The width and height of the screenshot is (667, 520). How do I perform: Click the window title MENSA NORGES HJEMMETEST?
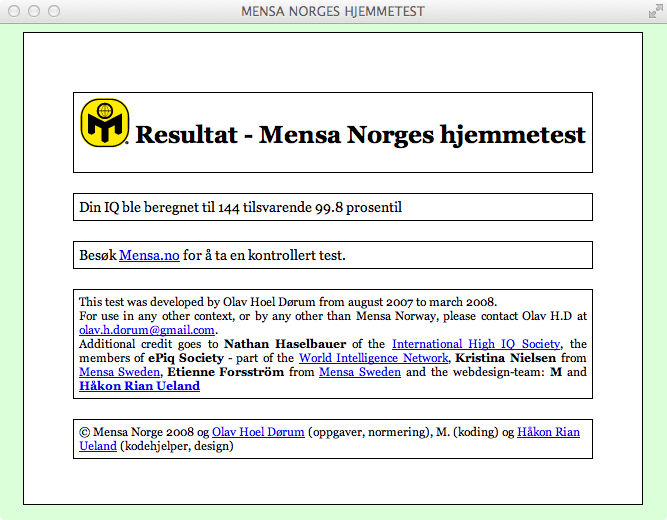(333, 11)
